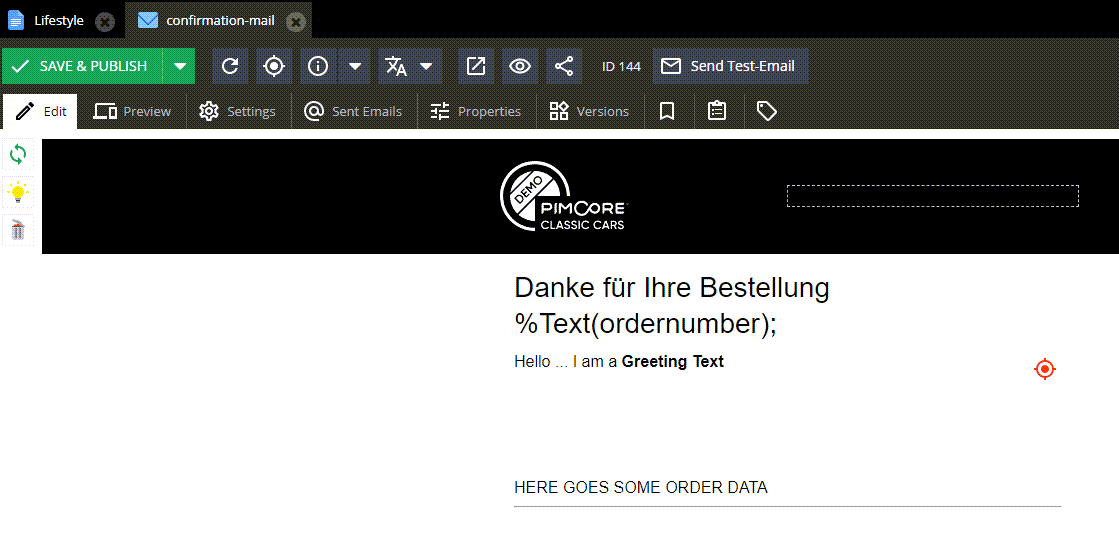Click the green refresh editables icon
The image size is (1119, 551).
pos(18,154)
